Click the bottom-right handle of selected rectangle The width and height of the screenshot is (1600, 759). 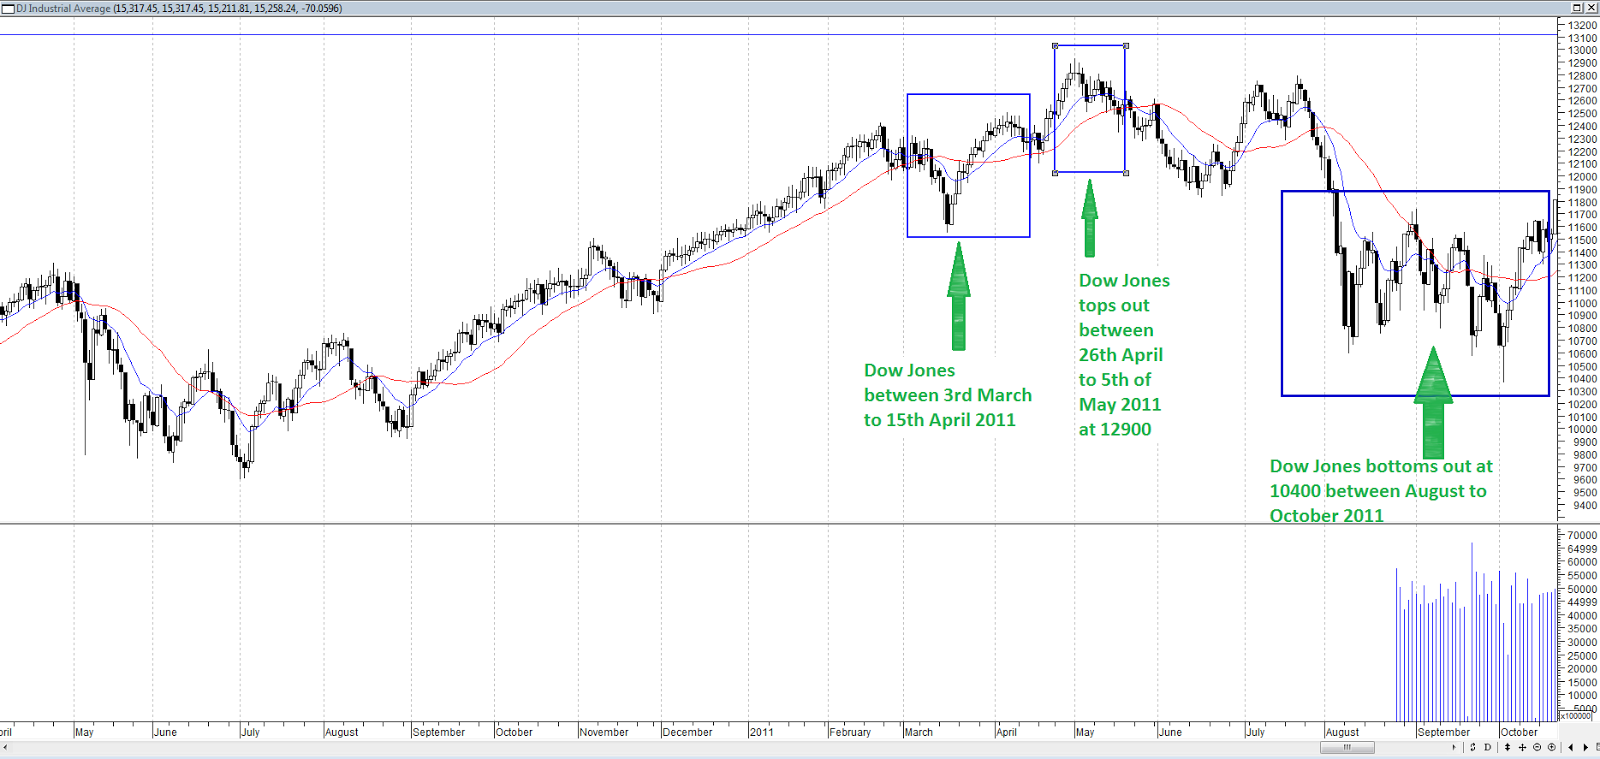click(x=1126, y=173)
